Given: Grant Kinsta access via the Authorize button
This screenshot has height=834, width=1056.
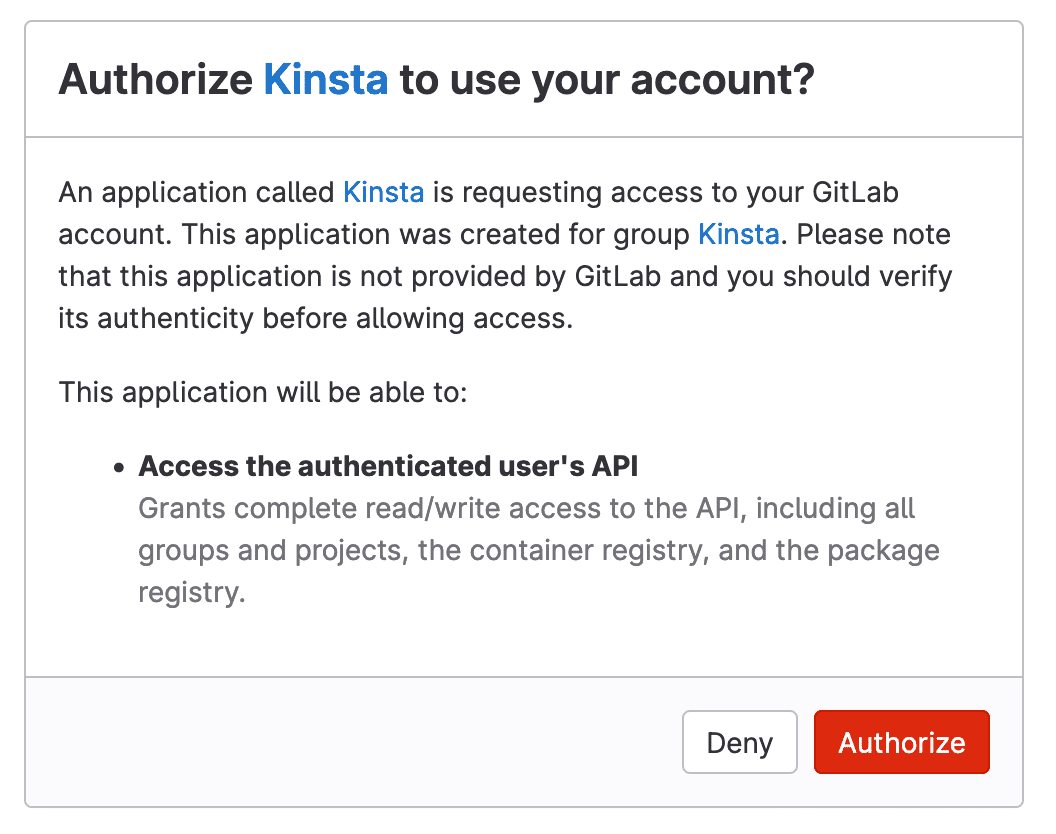Looking at the screenshot, I should point(901,742).
